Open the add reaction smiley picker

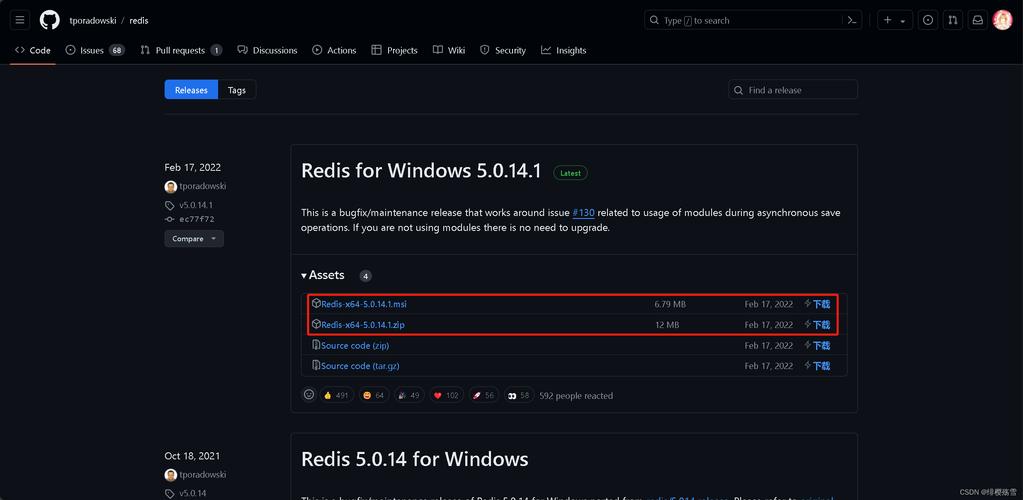tap(309, 395)
